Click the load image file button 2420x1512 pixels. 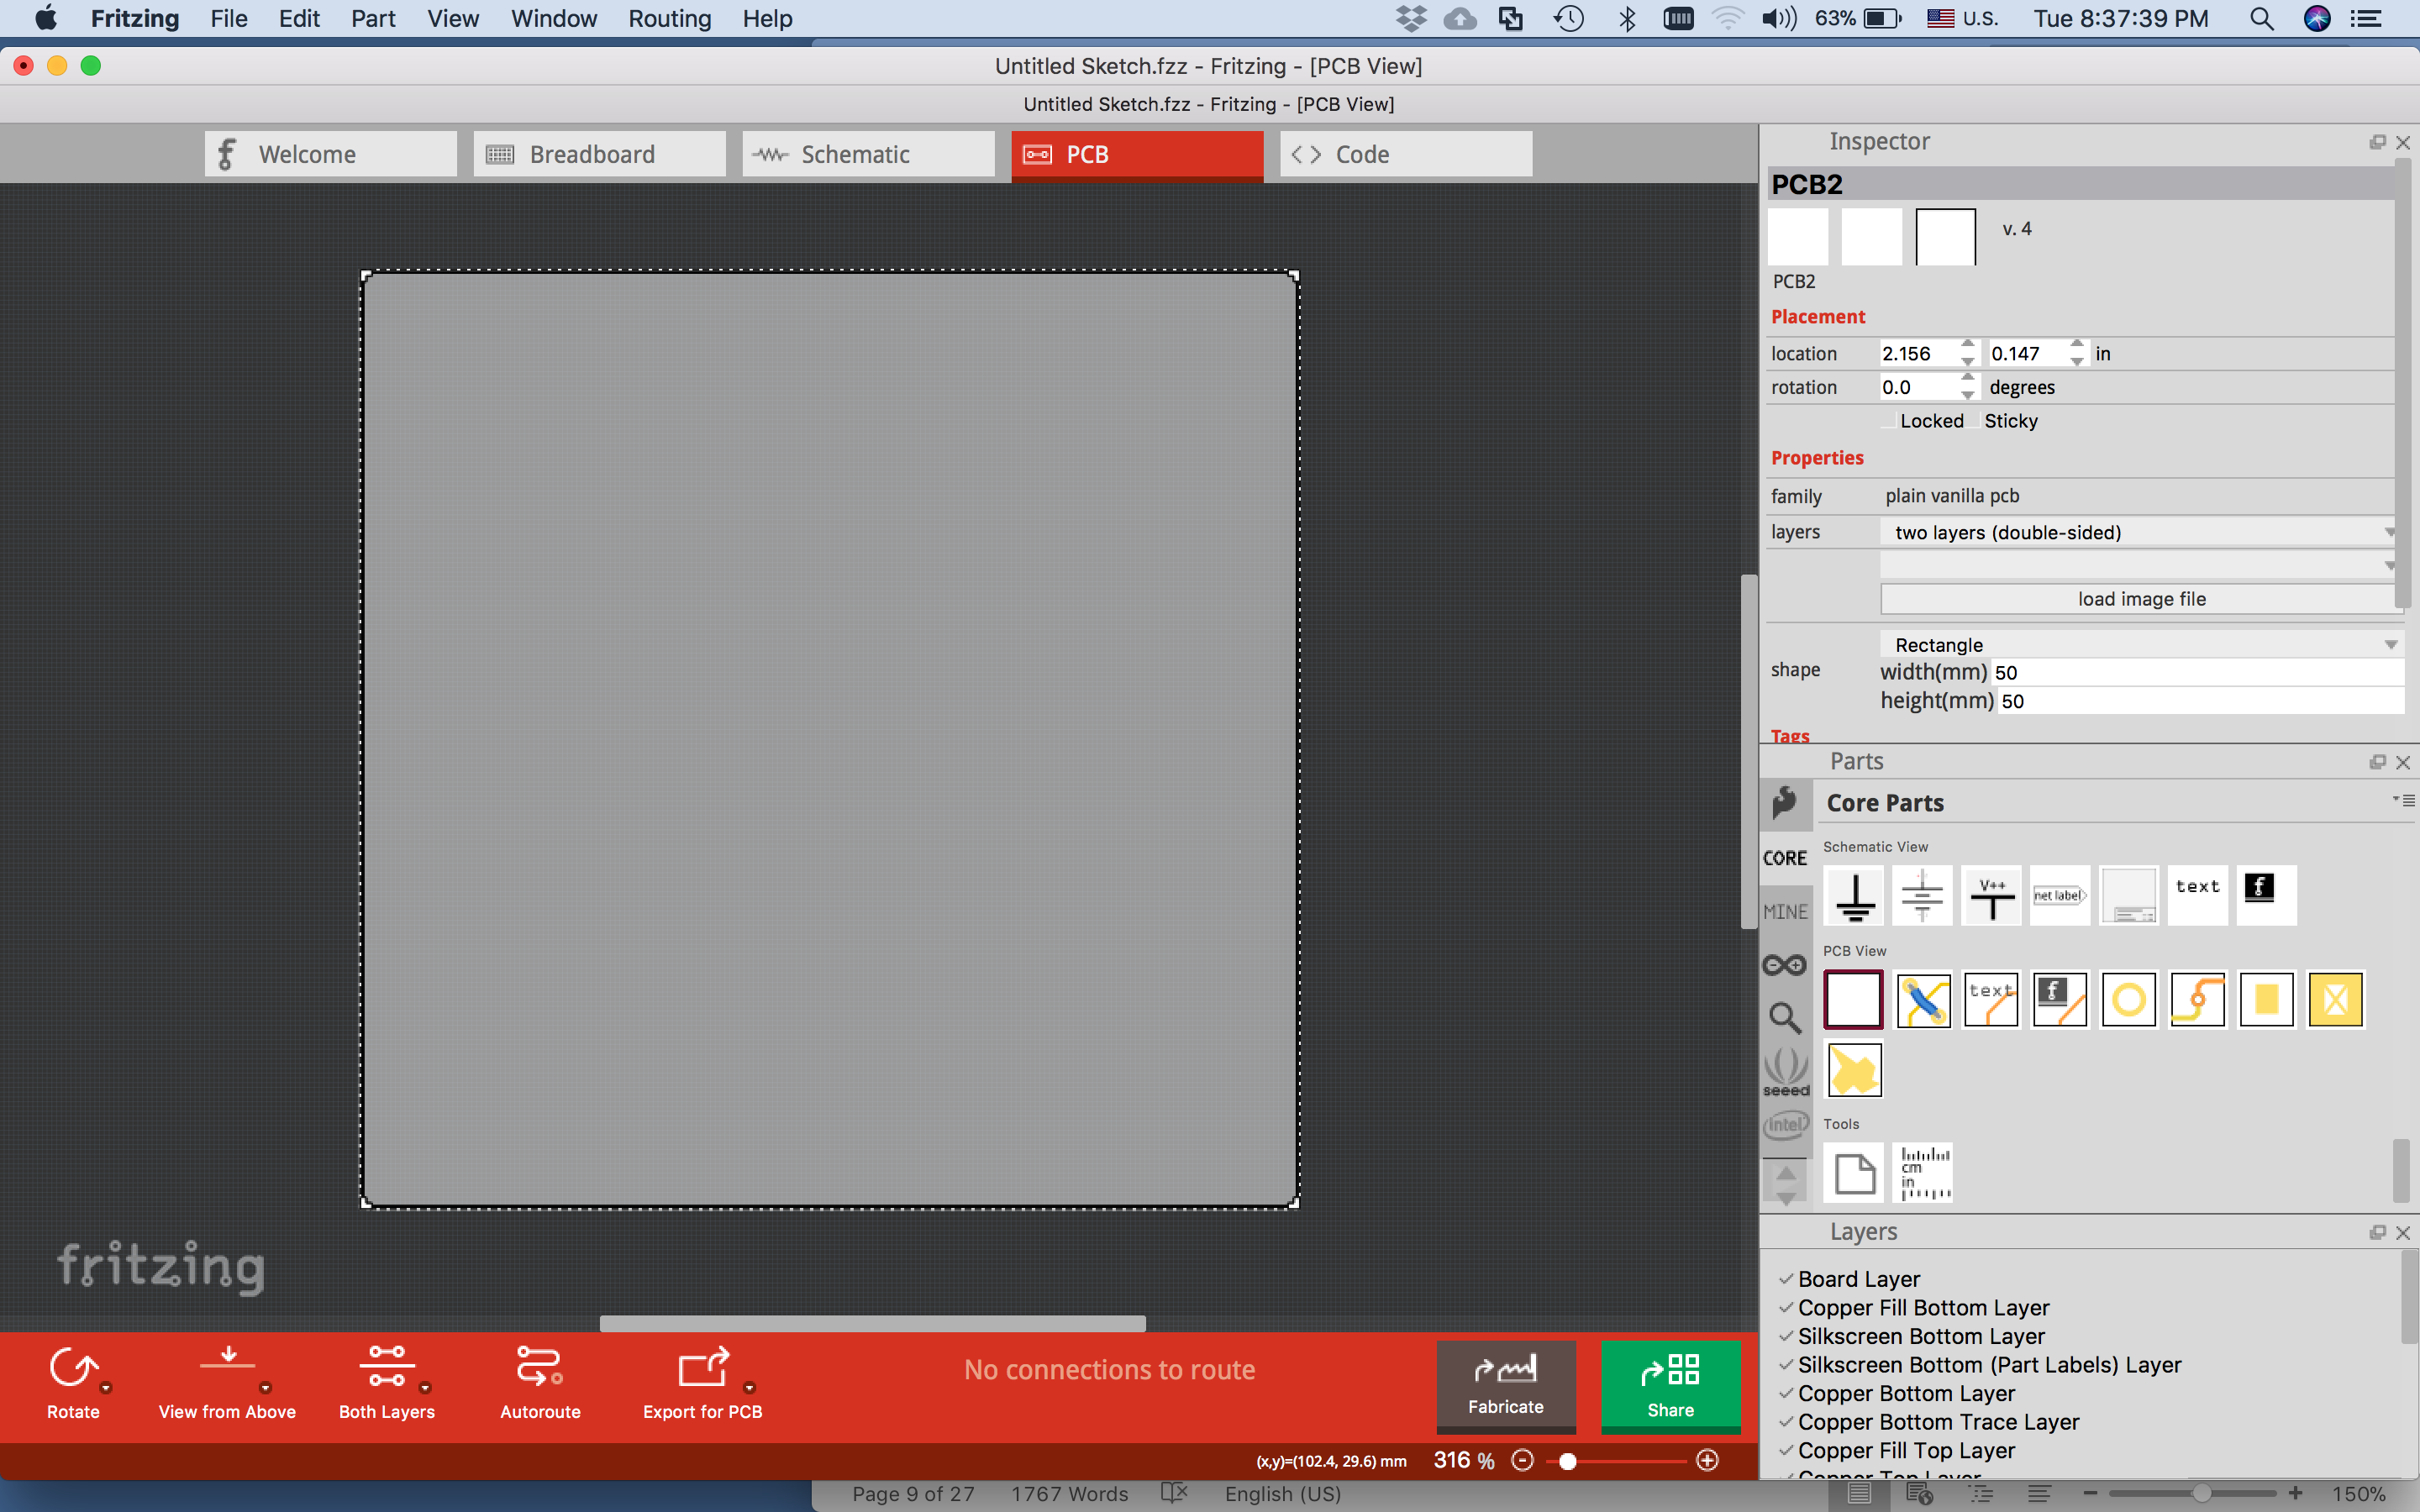pyautogui.click(x=2140, y=599)
